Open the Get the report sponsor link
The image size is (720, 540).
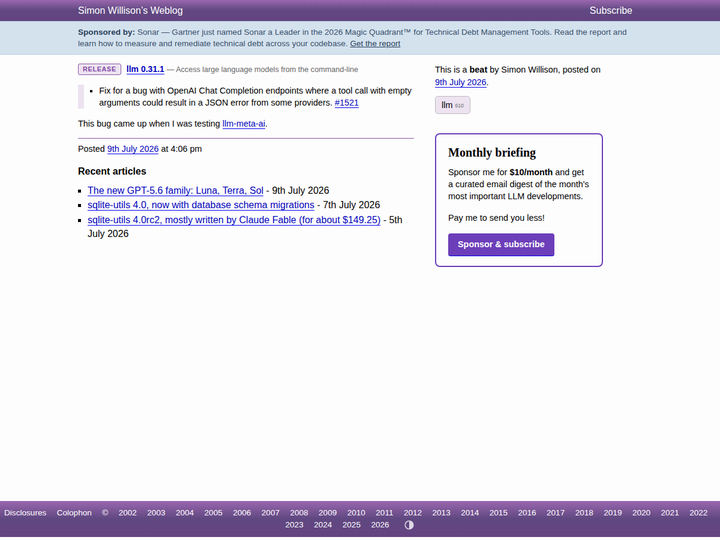tap(375, 44)
